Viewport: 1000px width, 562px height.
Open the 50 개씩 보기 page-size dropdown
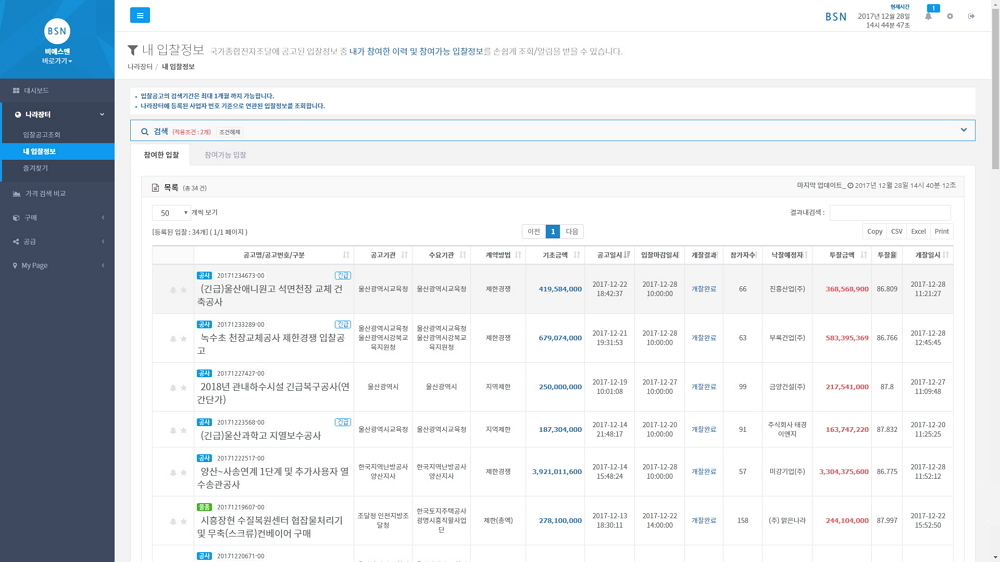(x=171, y=212)
